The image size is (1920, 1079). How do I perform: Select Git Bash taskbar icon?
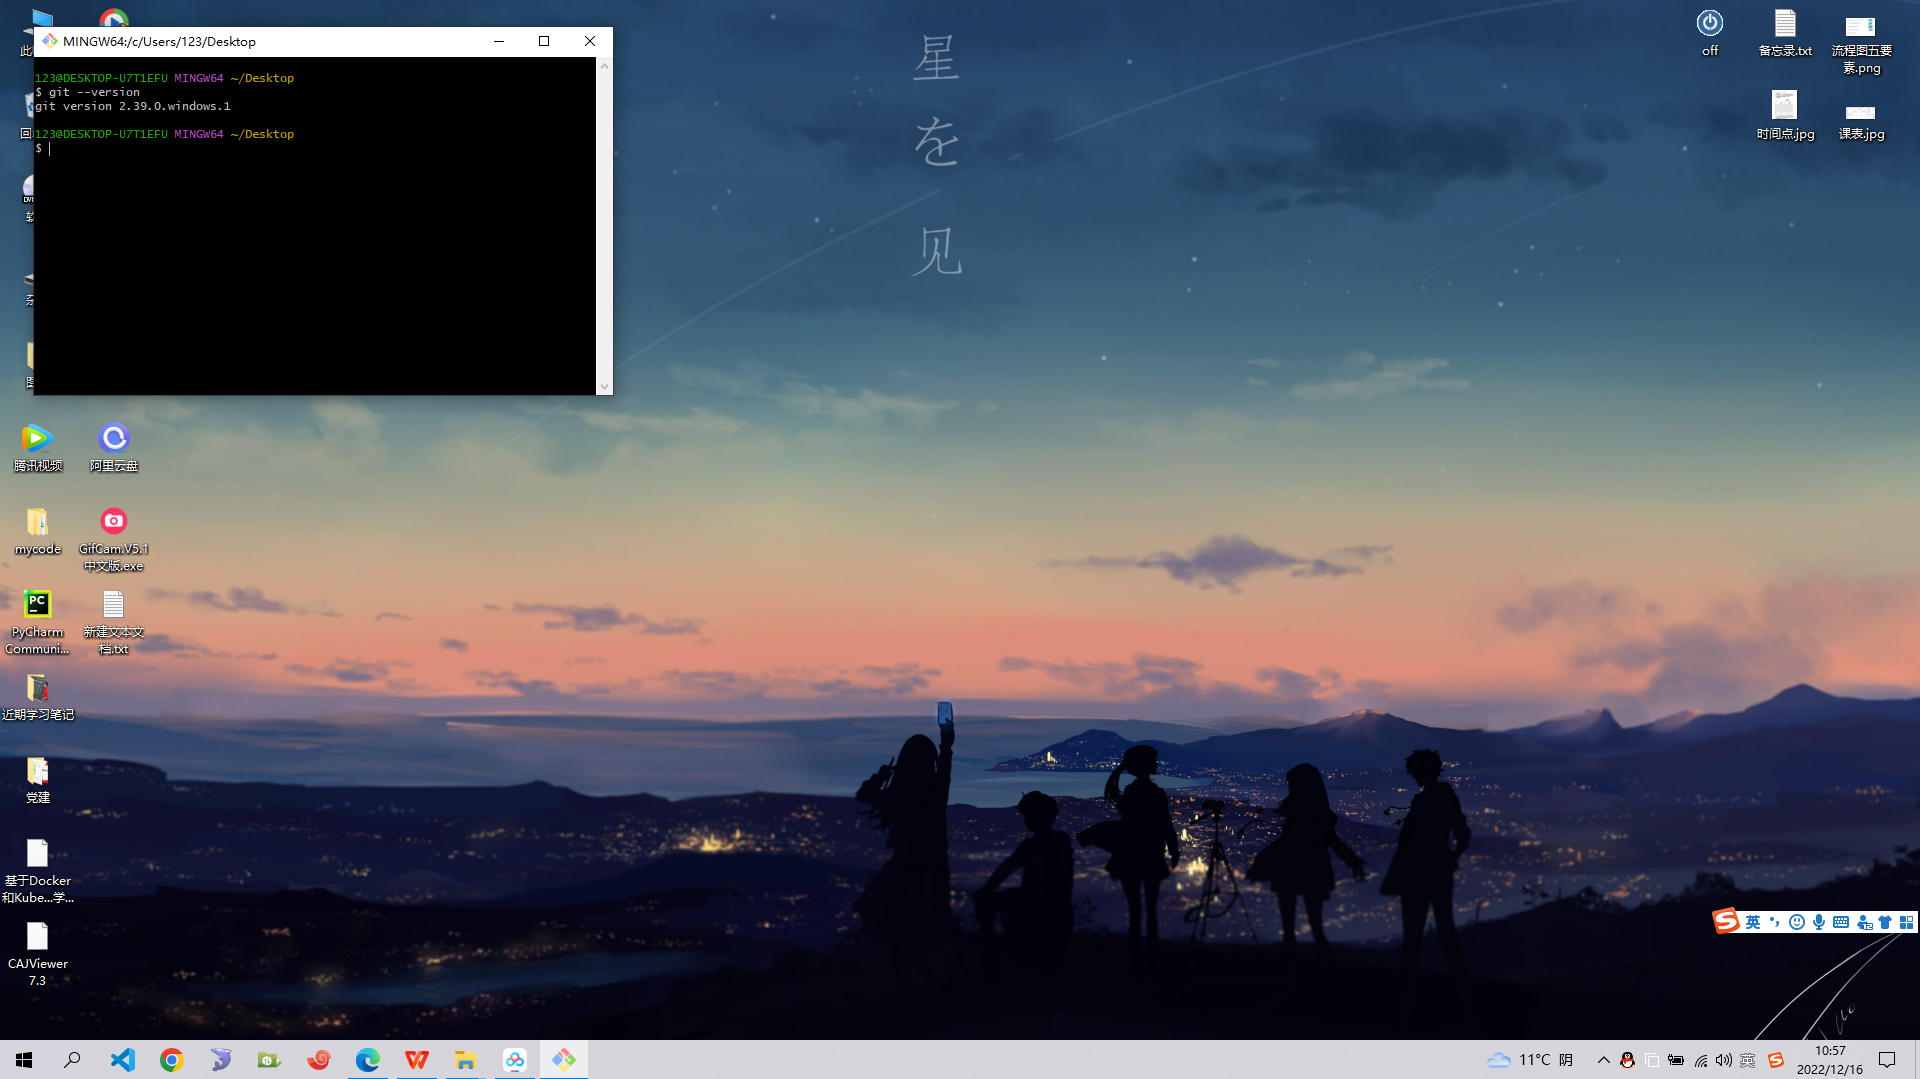coord(564,1060)
